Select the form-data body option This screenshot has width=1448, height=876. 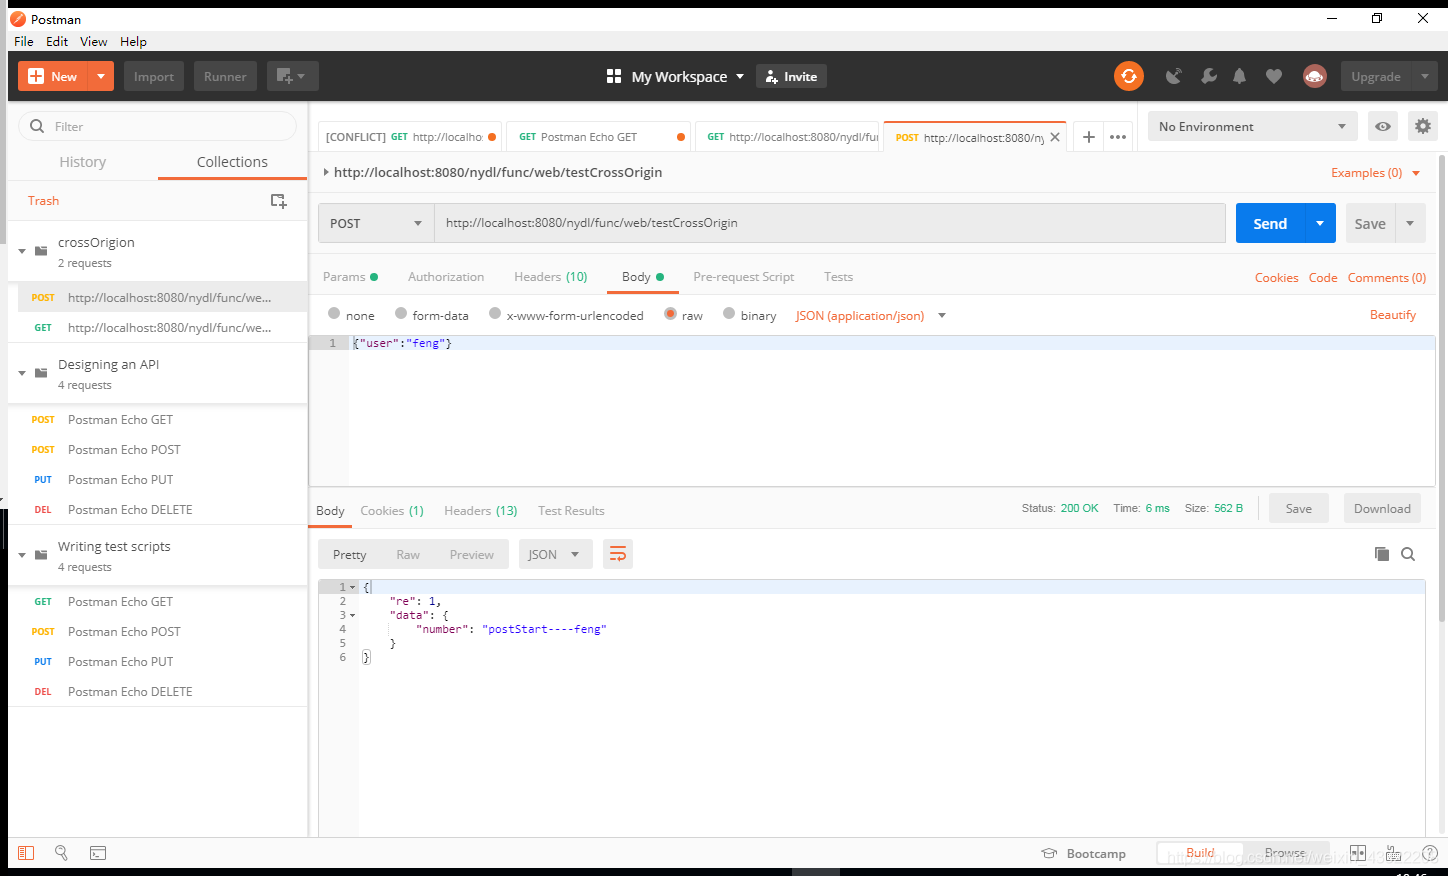[x=401, y=314]
